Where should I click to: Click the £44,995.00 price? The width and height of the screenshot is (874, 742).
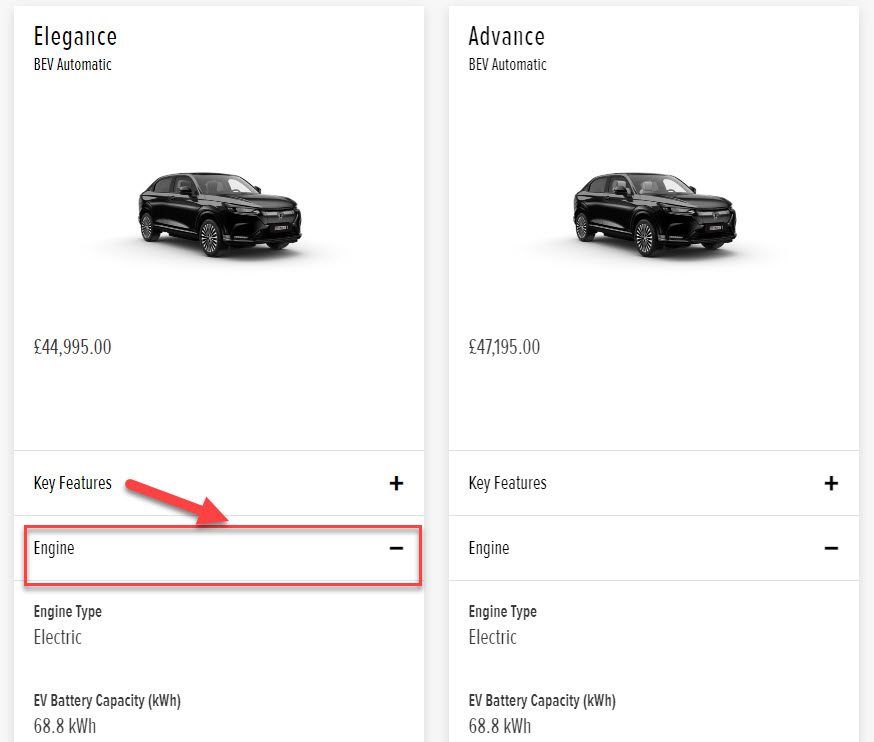[72, 347]
